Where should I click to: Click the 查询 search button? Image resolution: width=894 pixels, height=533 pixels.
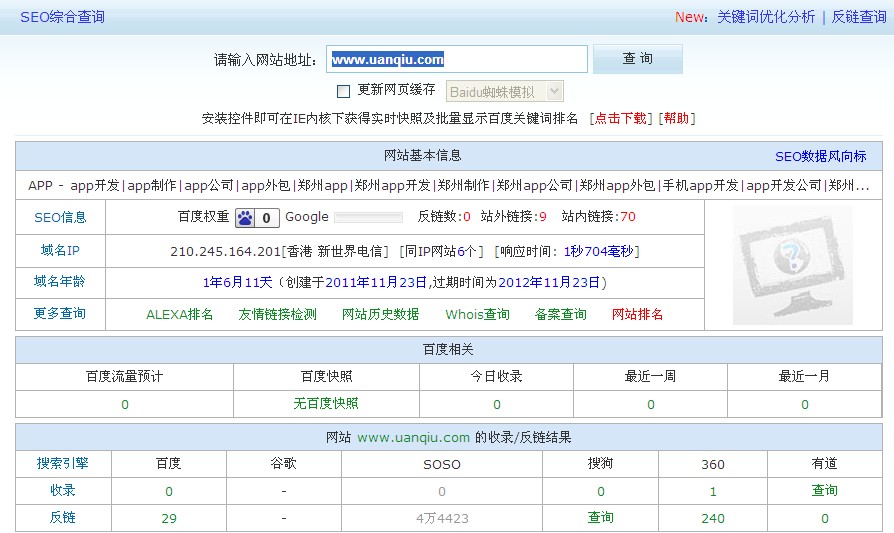637,59
